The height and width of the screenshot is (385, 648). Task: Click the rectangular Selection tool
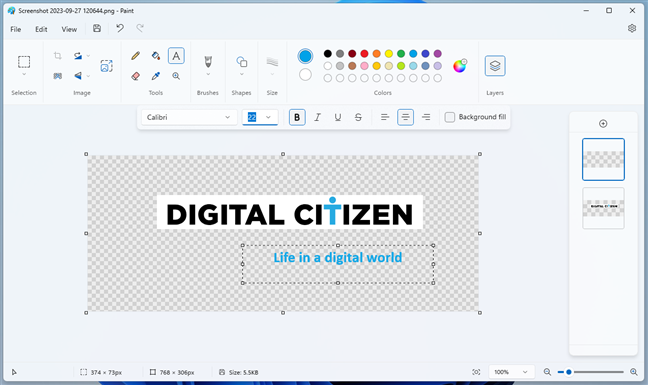pos(24,62)
